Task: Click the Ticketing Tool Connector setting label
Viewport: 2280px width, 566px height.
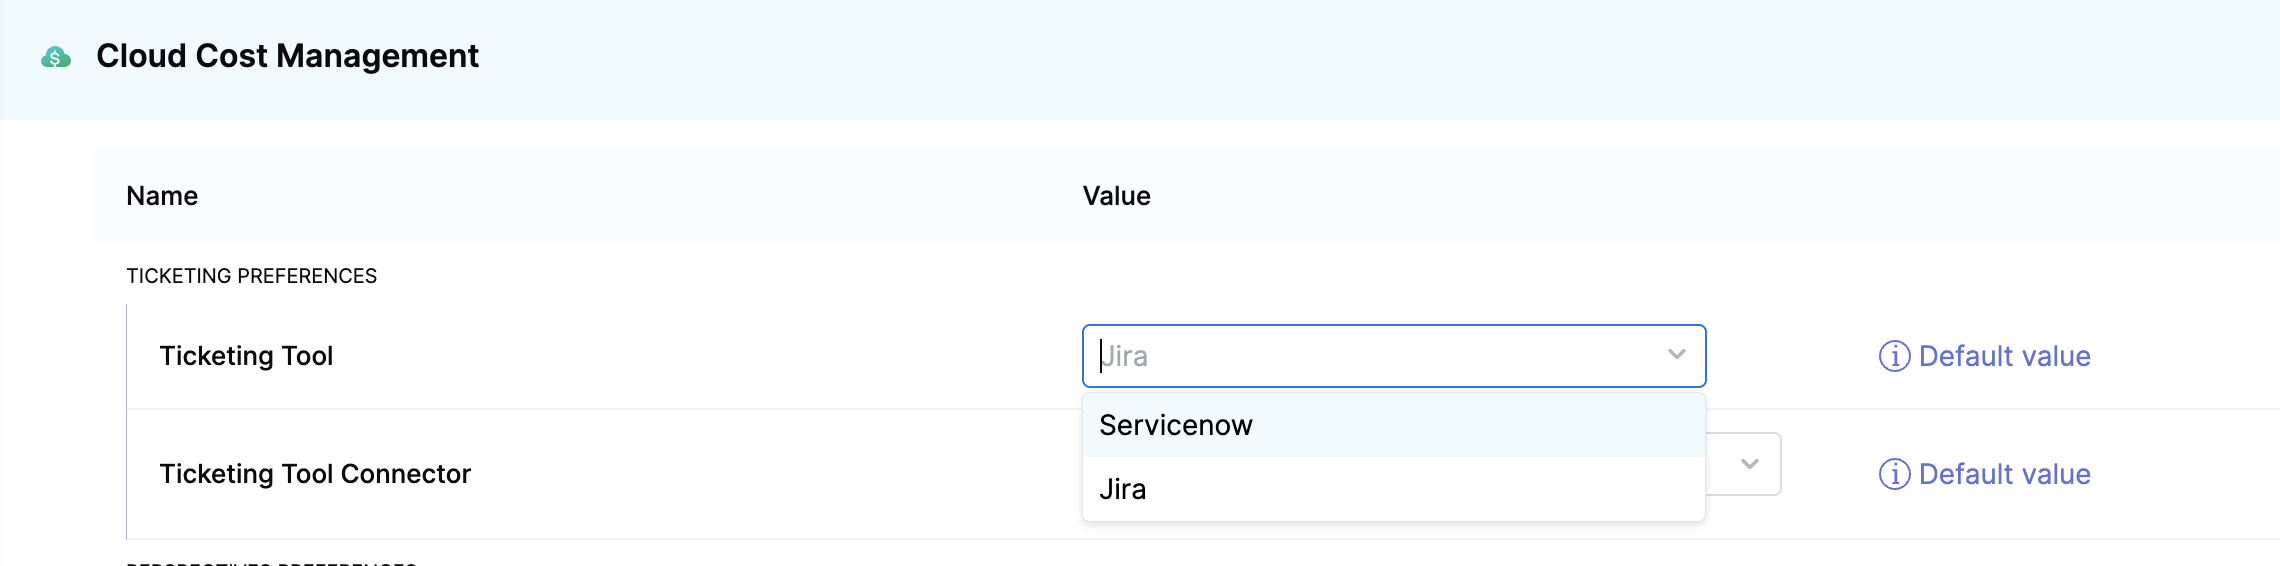Action: (x=315, y=474)
